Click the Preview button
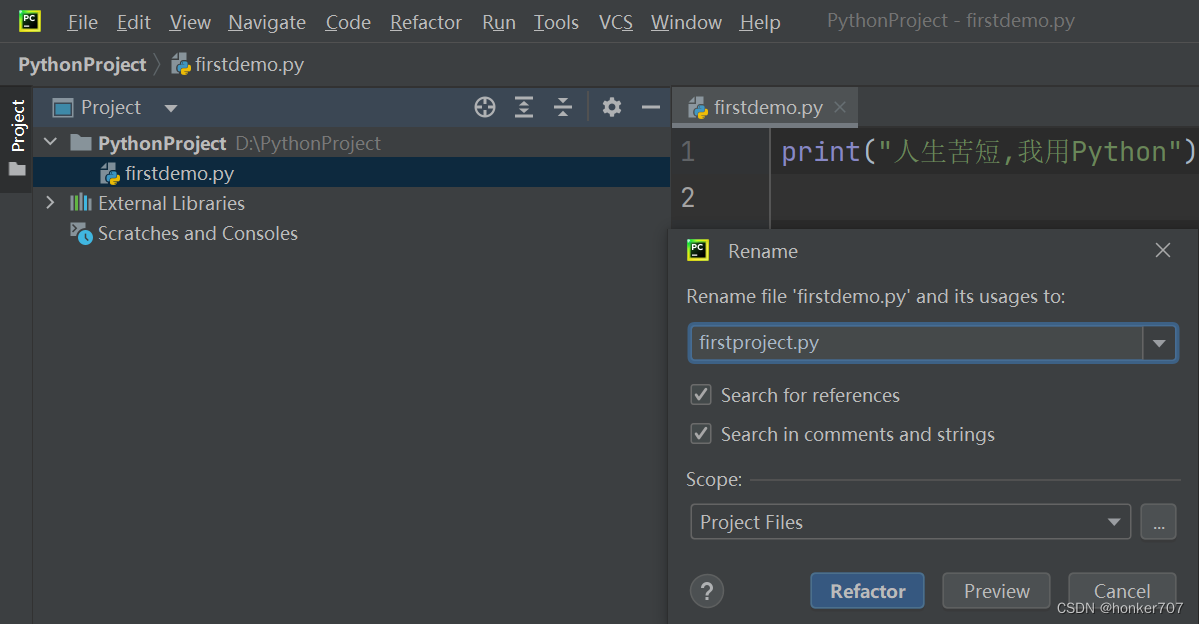This screenshot has height=624, width=1199. [996, 591]
